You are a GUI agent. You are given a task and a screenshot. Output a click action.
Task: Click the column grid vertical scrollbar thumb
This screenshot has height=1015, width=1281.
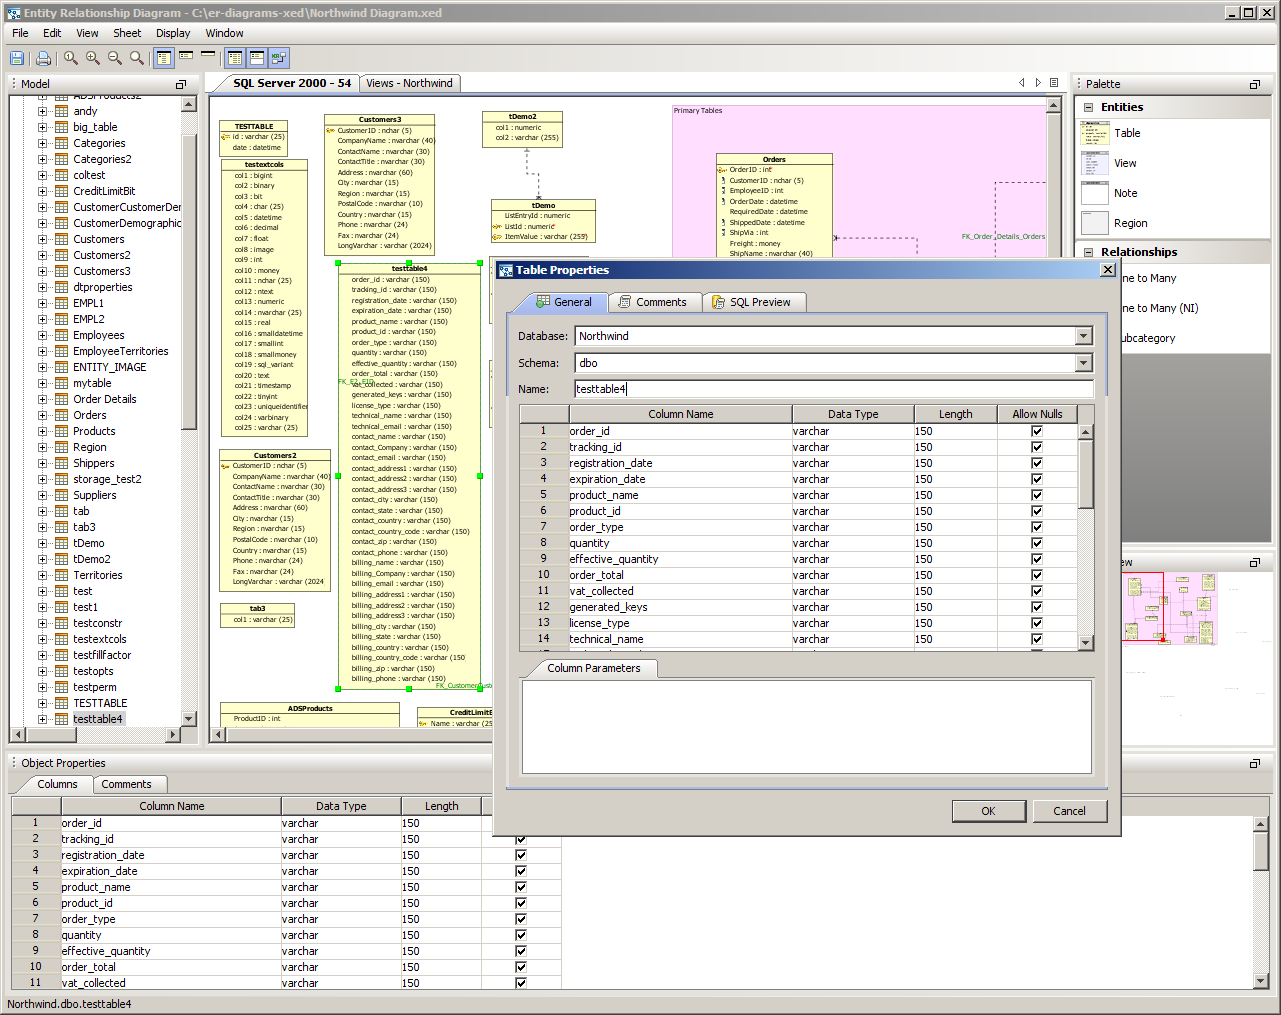tap(1086, 474)
